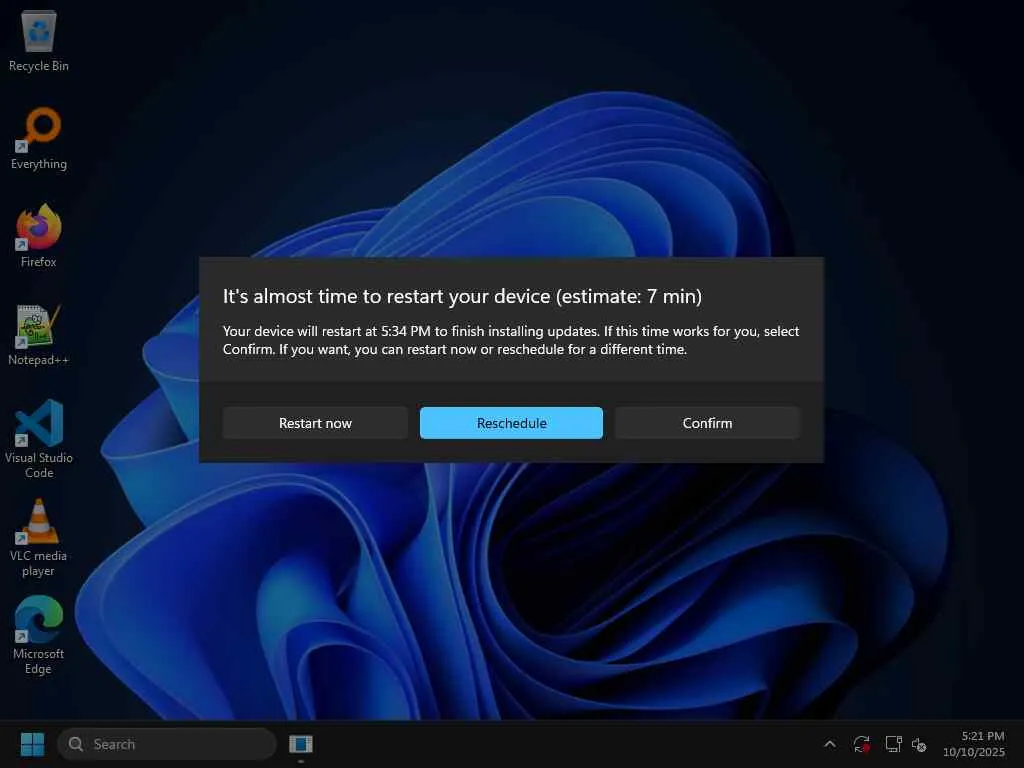
Task: Confirm the 5:34 PM restart time
Action: [x=707, y=423]
